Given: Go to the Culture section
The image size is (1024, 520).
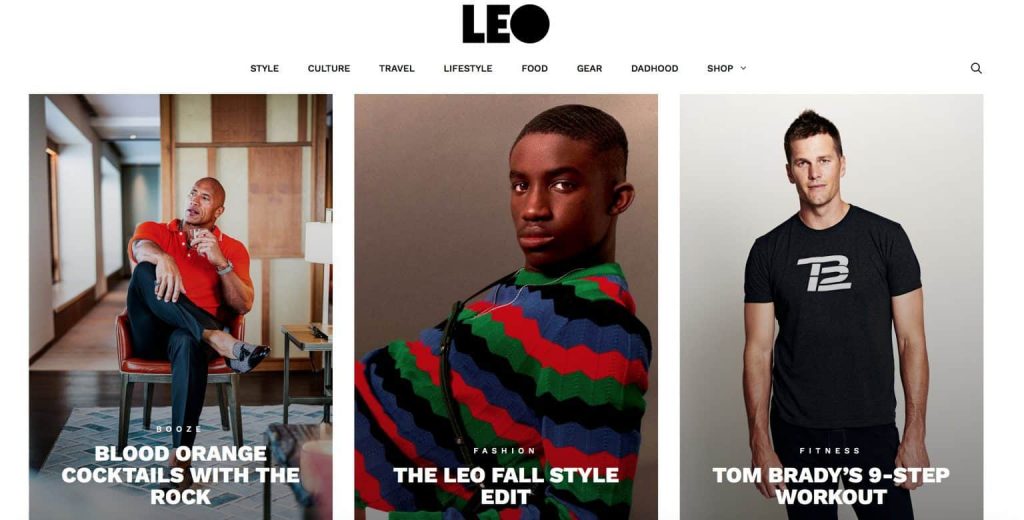Looking at the screenshot, I should [328, 68].
